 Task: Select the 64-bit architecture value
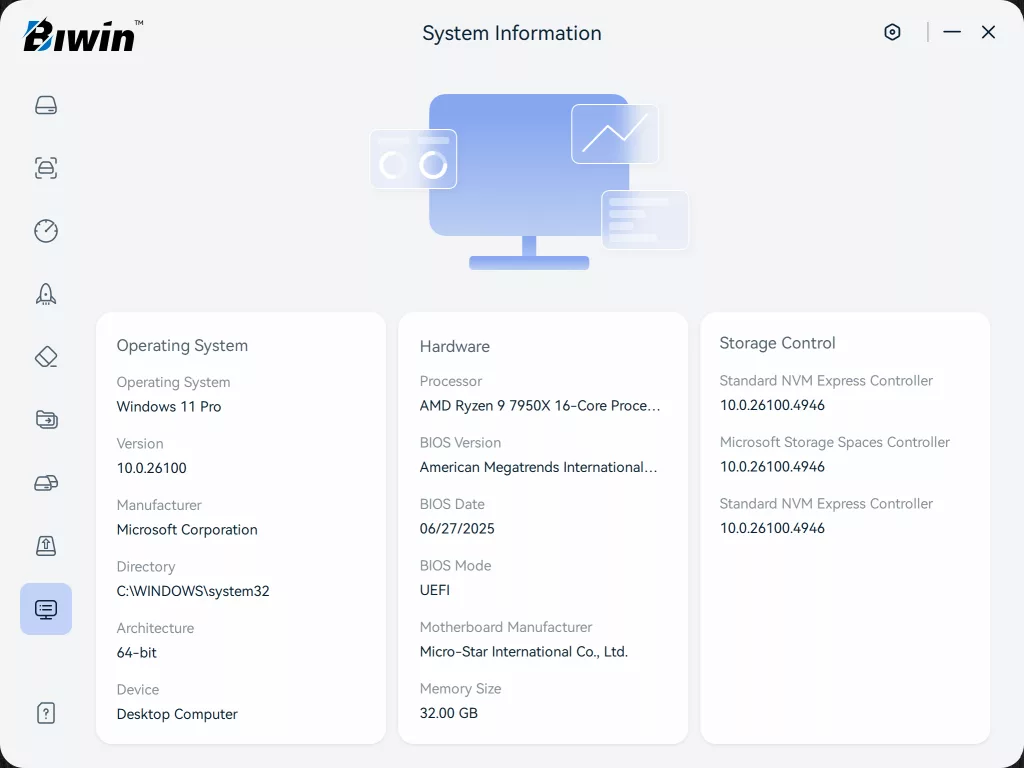[136, 652]
